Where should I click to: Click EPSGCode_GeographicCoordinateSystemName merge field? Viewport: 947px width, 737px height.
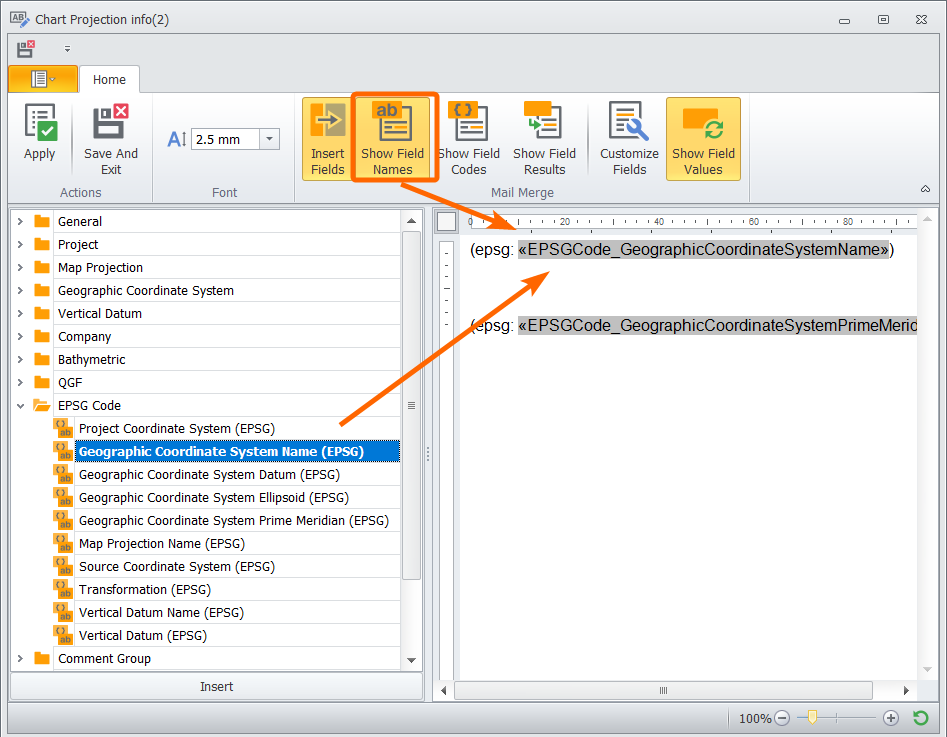pos(703,249)
